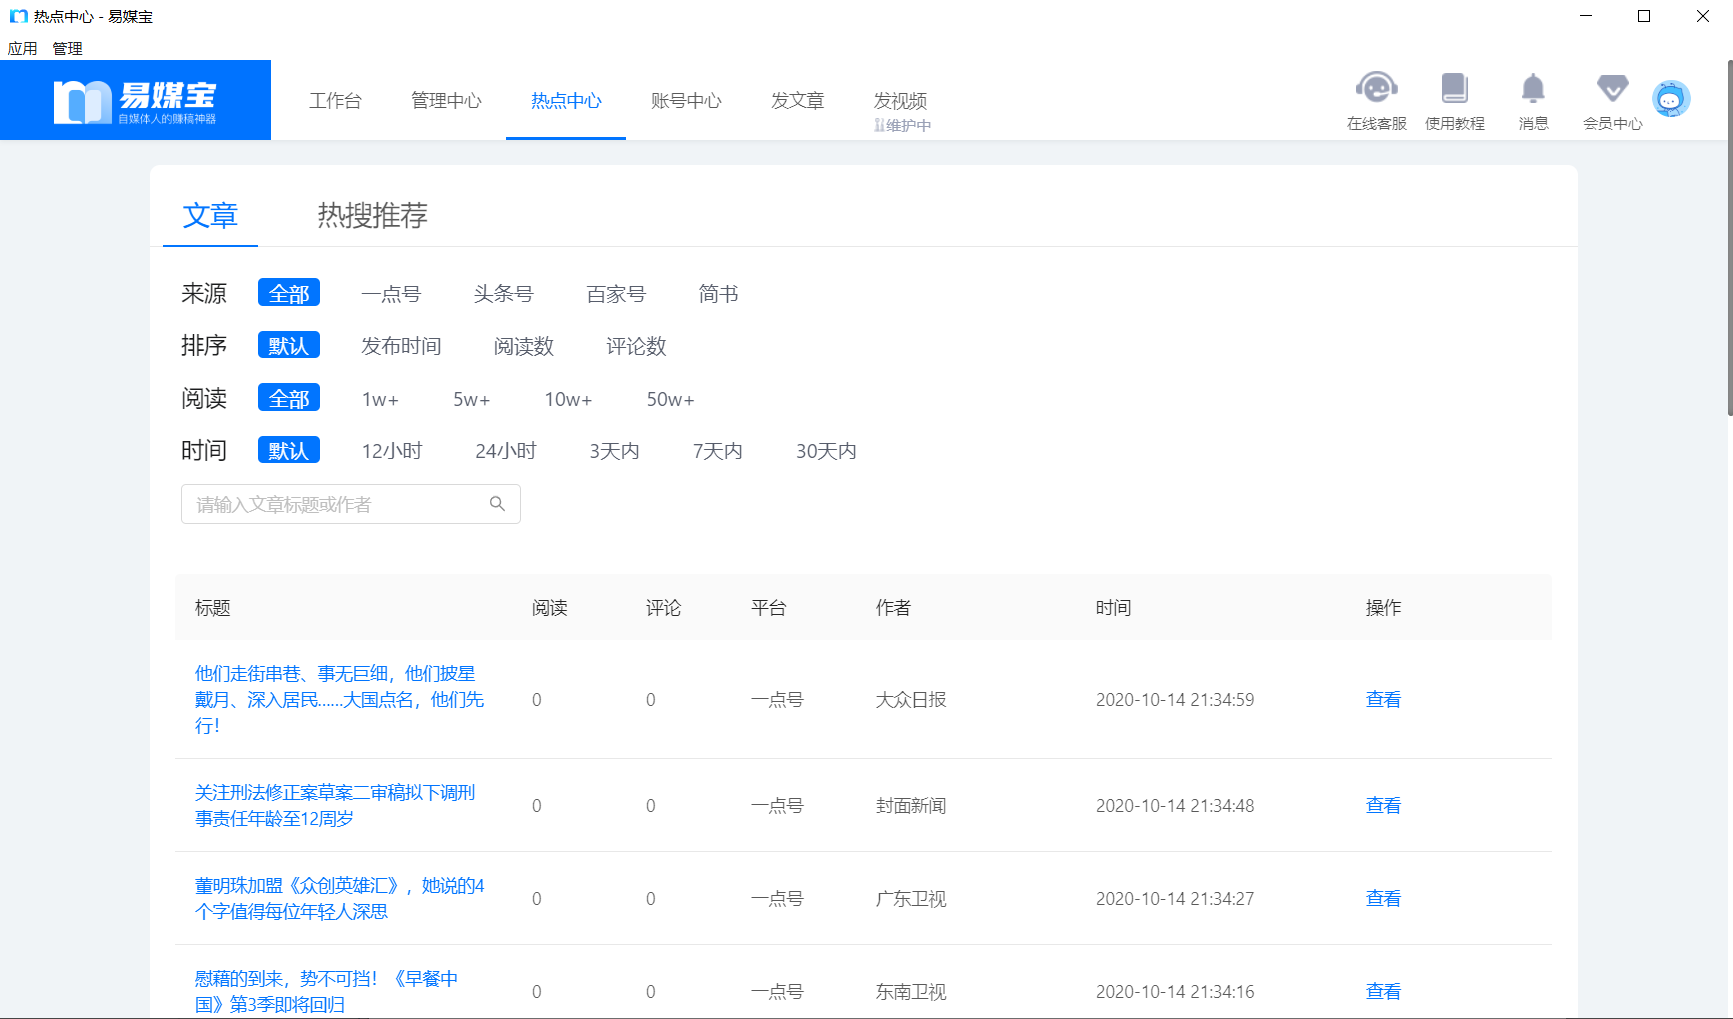Filter source by 一点号
The width and height of the screenshot is (1733, 1019).
click(x=391, y=294)
